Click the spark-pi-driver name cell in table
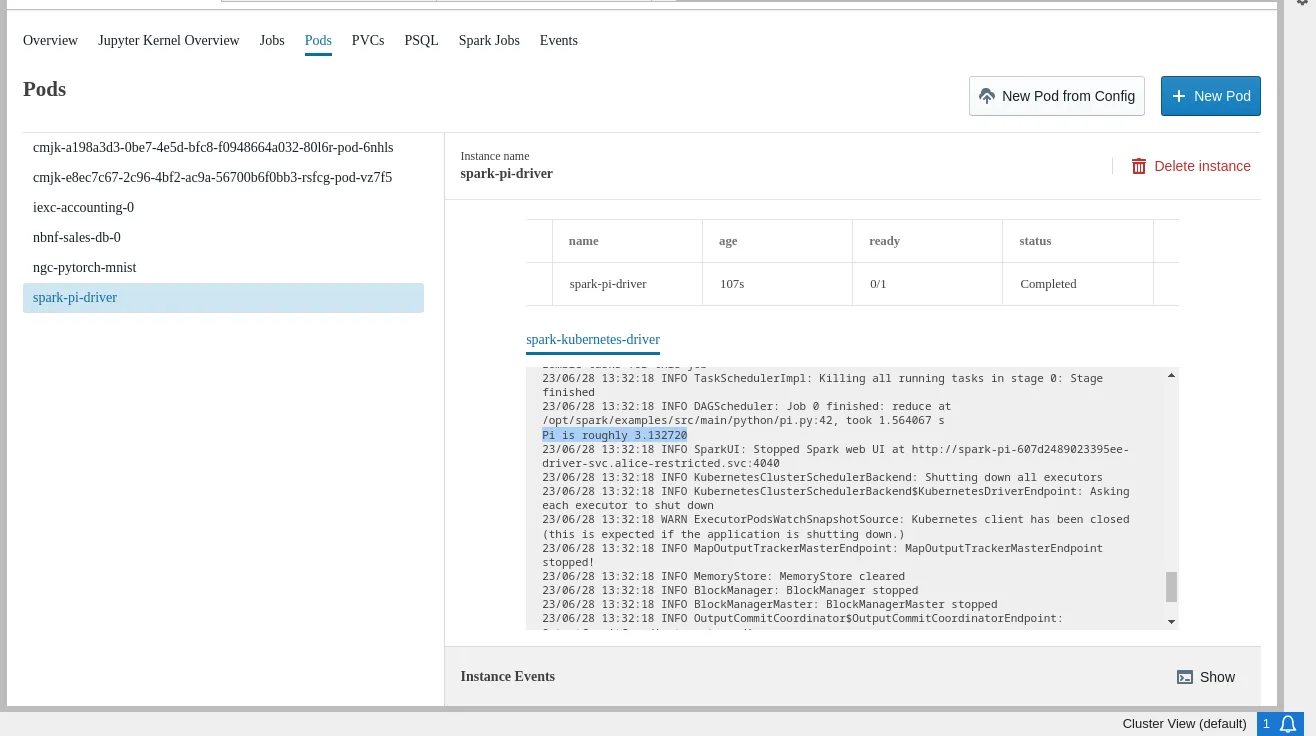The height and width of the screenshot is (736, 1316). click(627, 284)
